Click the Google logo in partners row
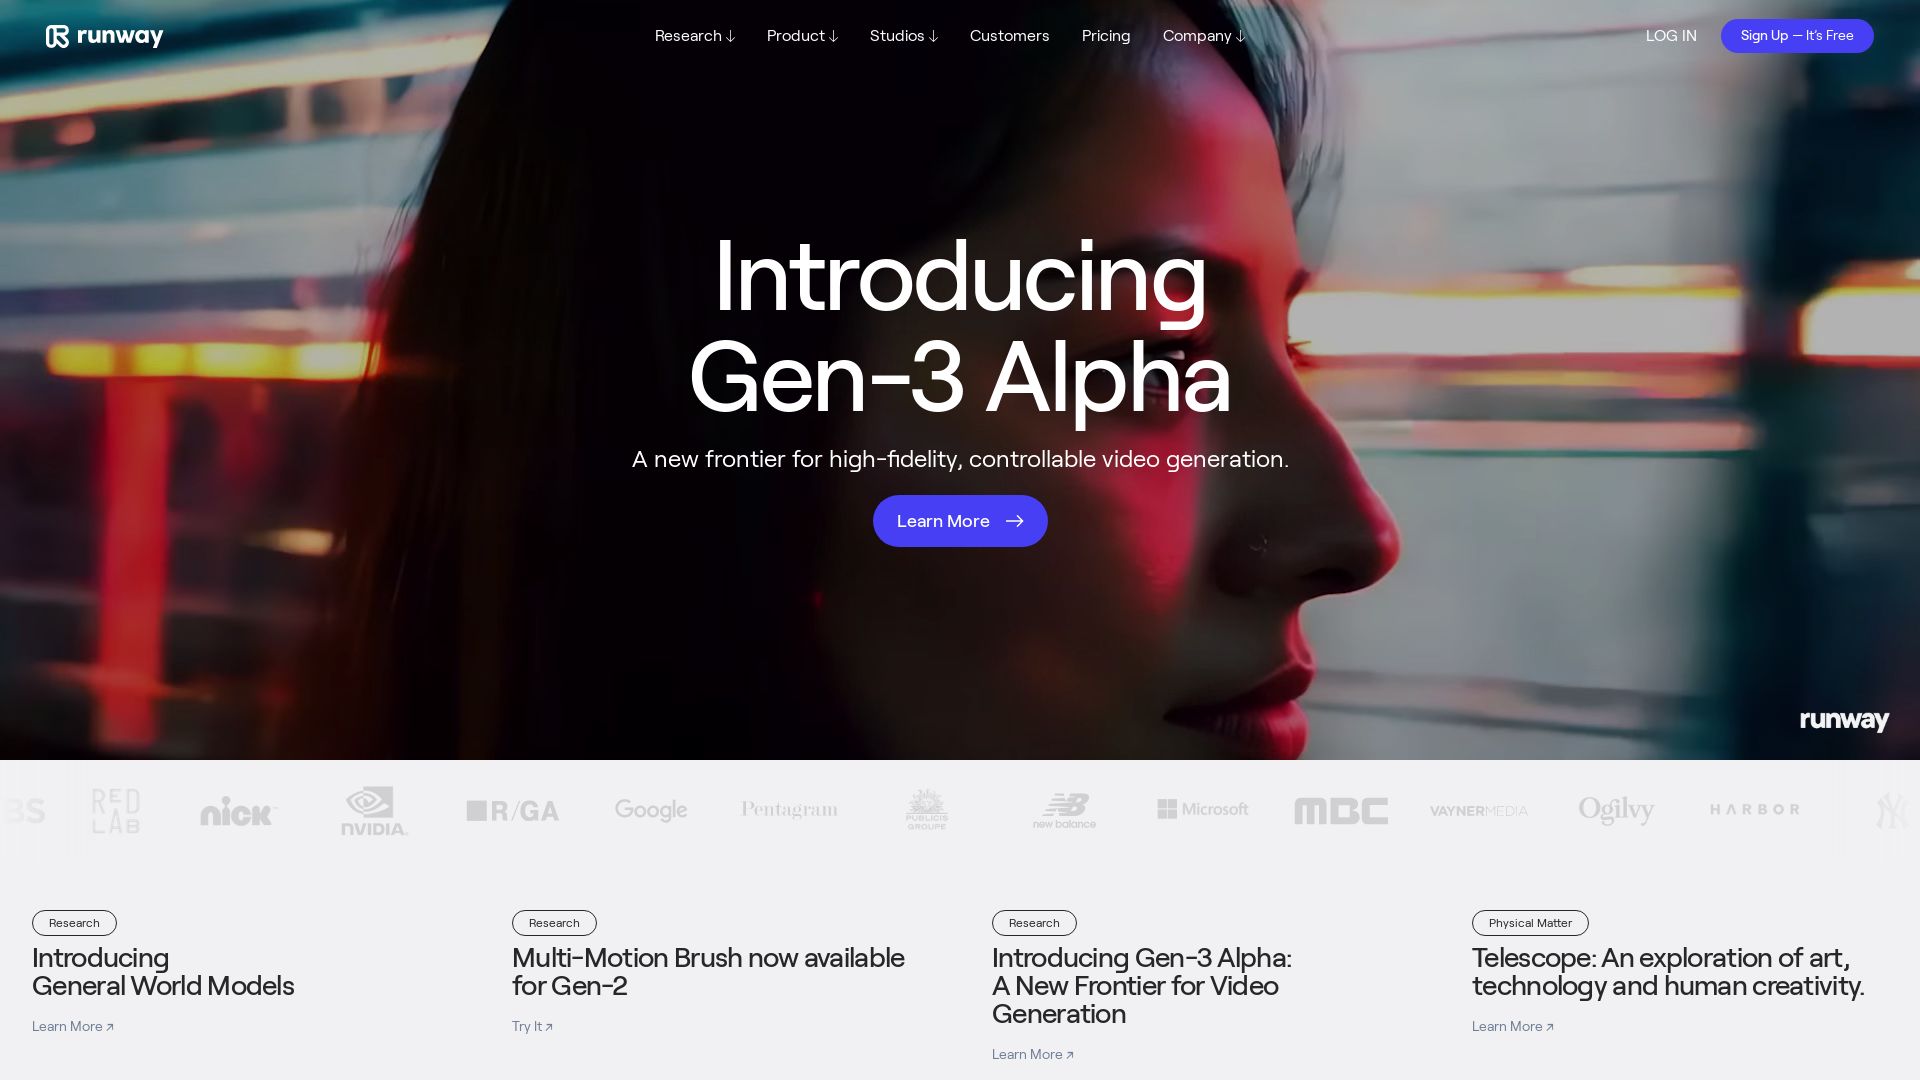Image resolution: width=1920 pixels, height=1080 pixels. pos(651,810)
